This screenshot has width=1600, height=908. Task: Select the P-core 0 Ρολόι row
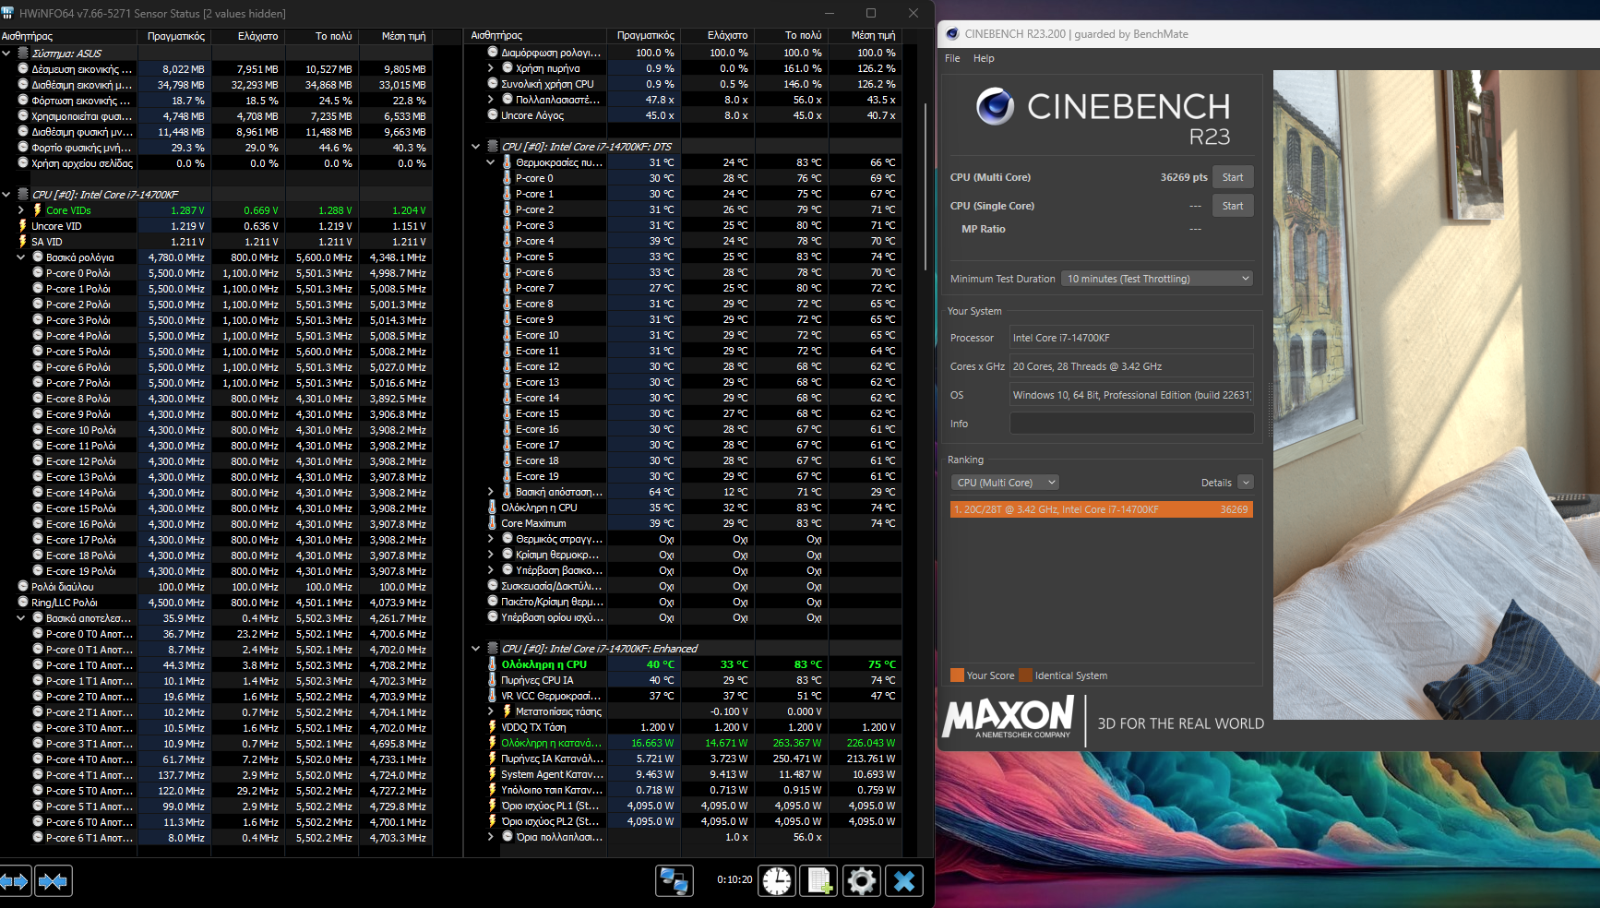click(x=216, y=273)
